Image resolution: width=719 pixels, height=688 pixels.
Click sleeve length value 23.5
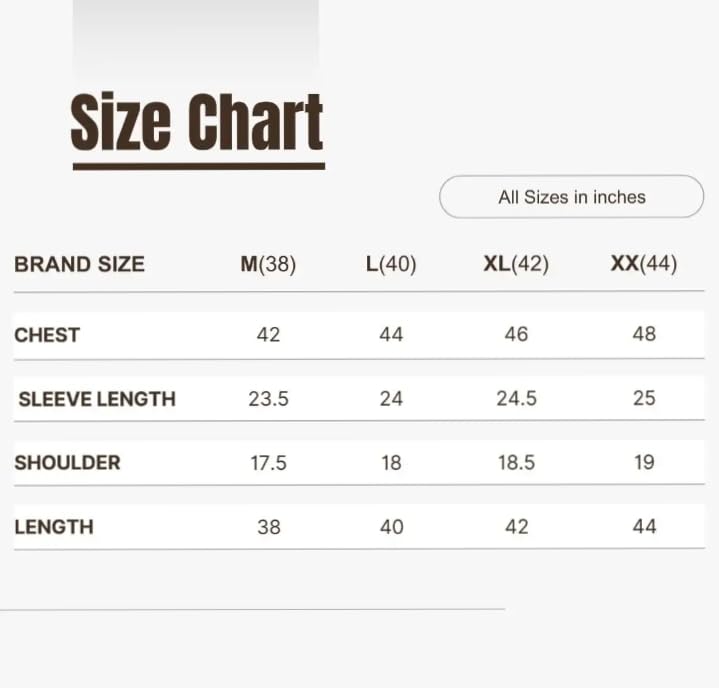pyautogui.click(x=268, y=398)
